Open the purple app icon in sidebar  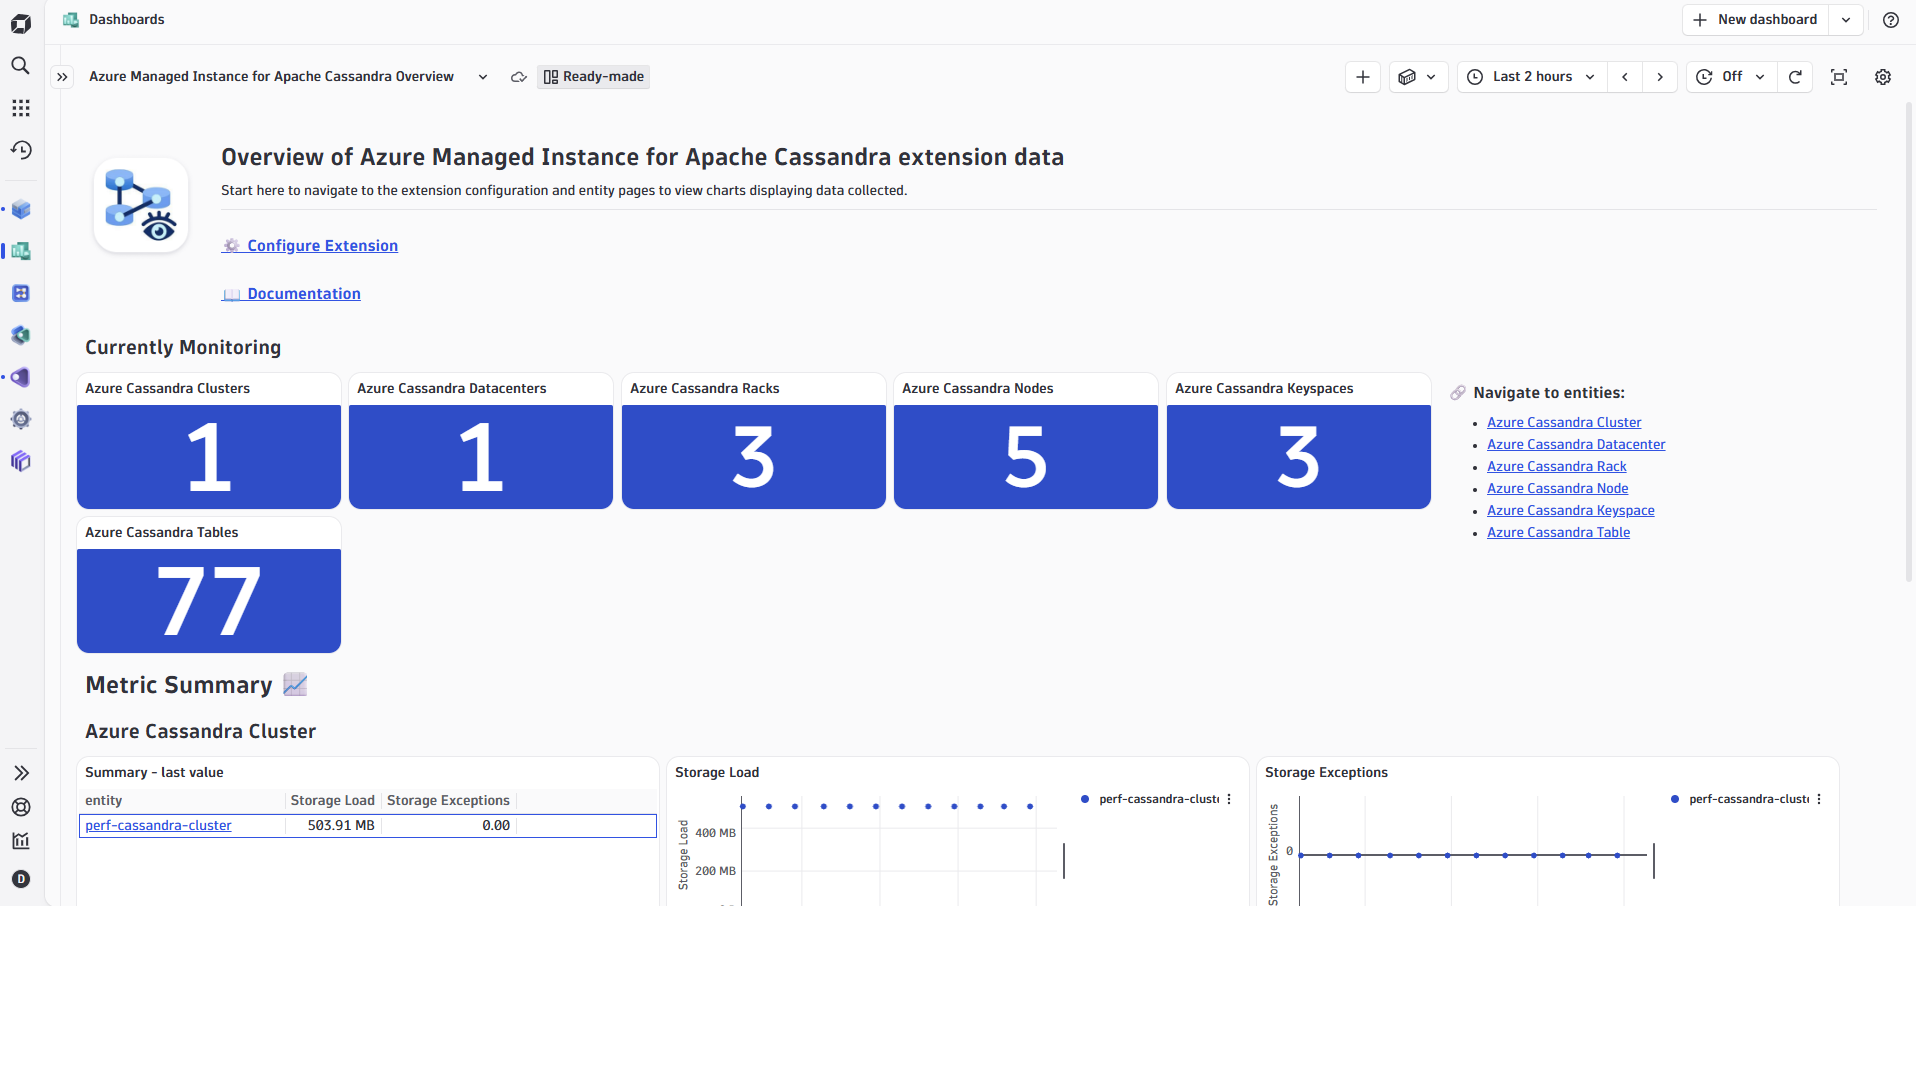point(21,377)
